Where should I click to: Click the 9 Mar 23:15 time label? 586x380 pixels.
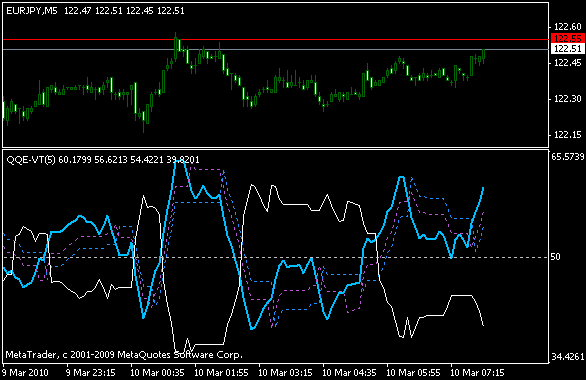click(91, 373)
